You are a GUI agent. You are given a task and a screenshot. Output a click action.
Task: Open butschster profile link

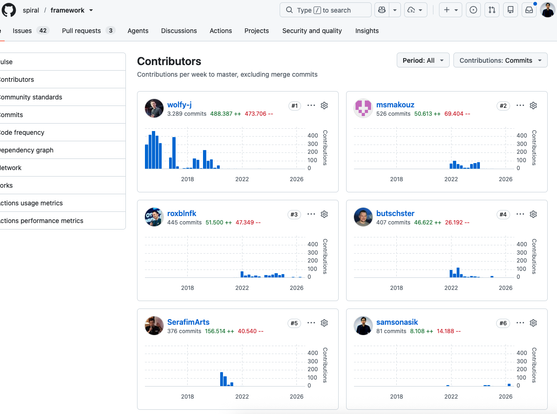click(x=395, y=213)
